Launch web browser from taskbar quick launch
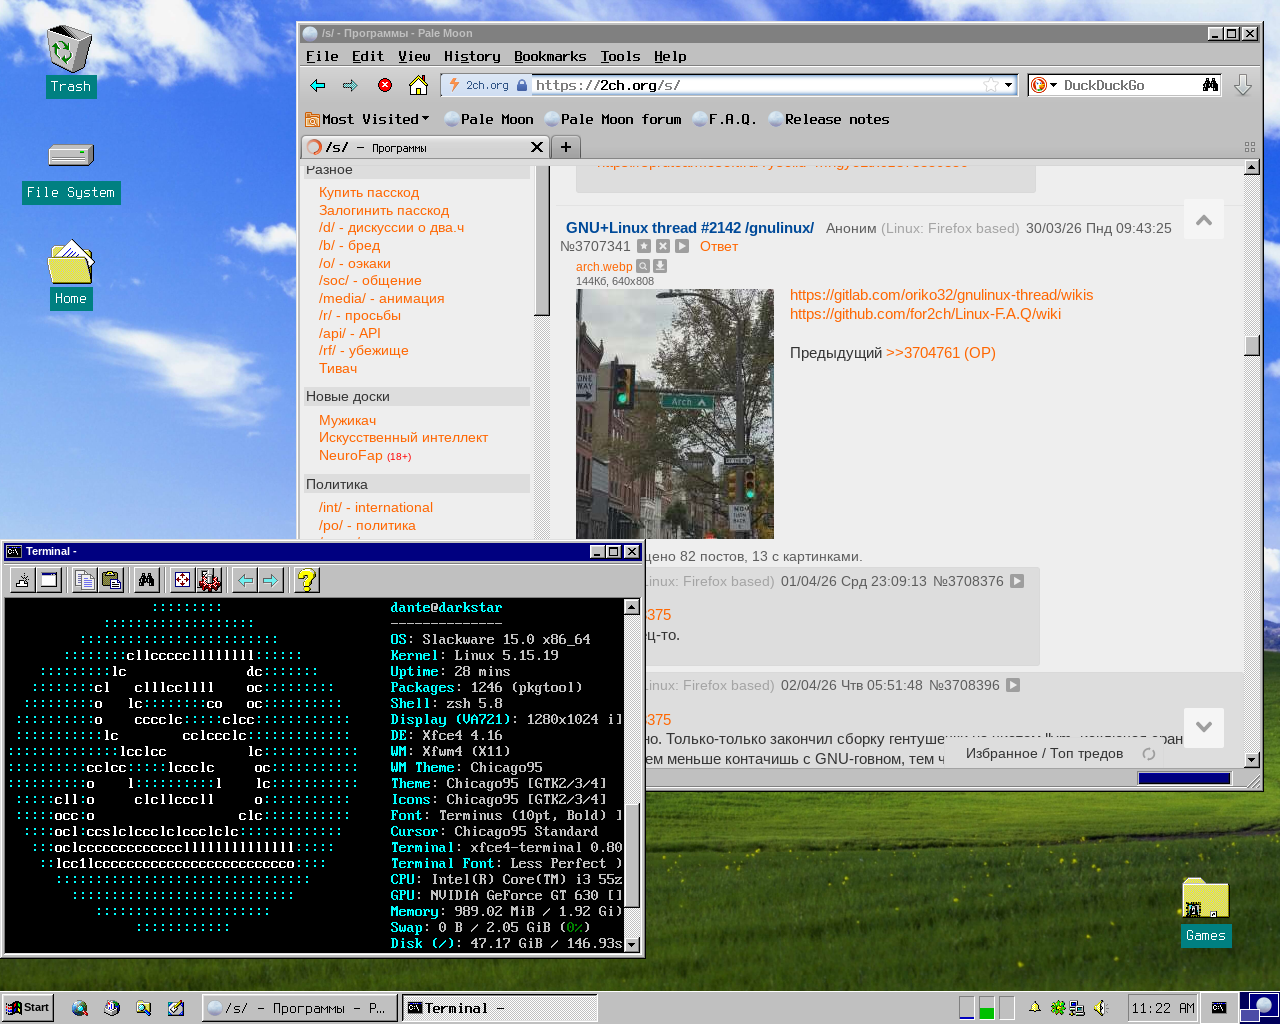 (80, 1008)
